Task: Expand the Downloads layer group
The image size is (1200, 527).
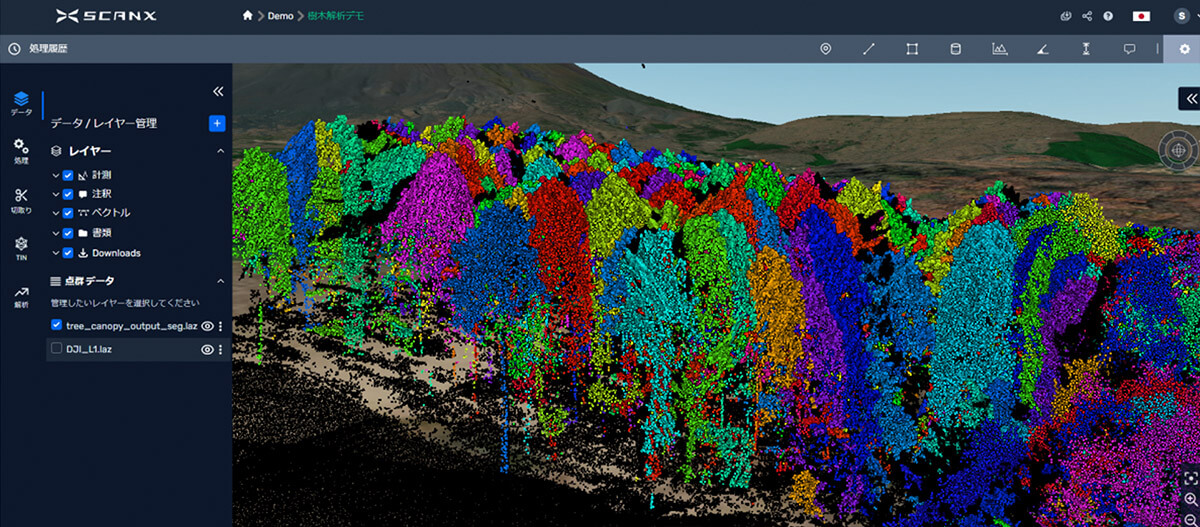Action: pyautogui.click(x=56, y=253)
